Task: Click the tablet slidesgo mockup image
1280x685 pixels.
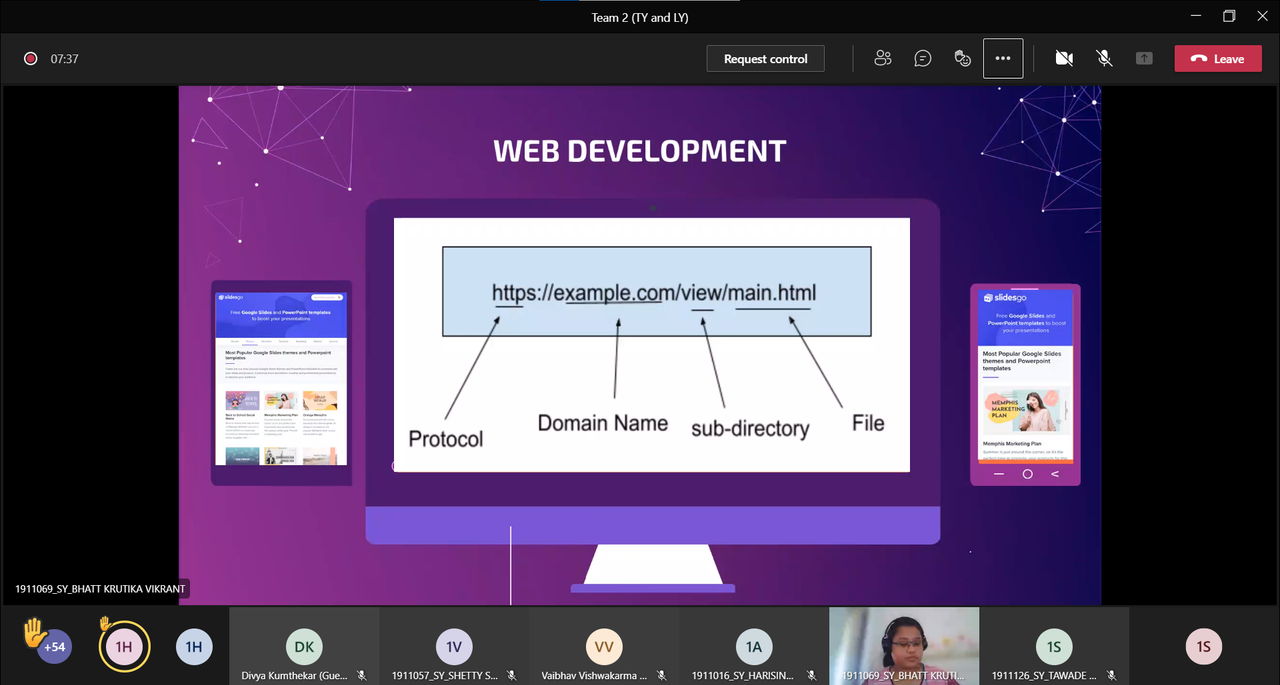Action: click(x=281, y=382)
